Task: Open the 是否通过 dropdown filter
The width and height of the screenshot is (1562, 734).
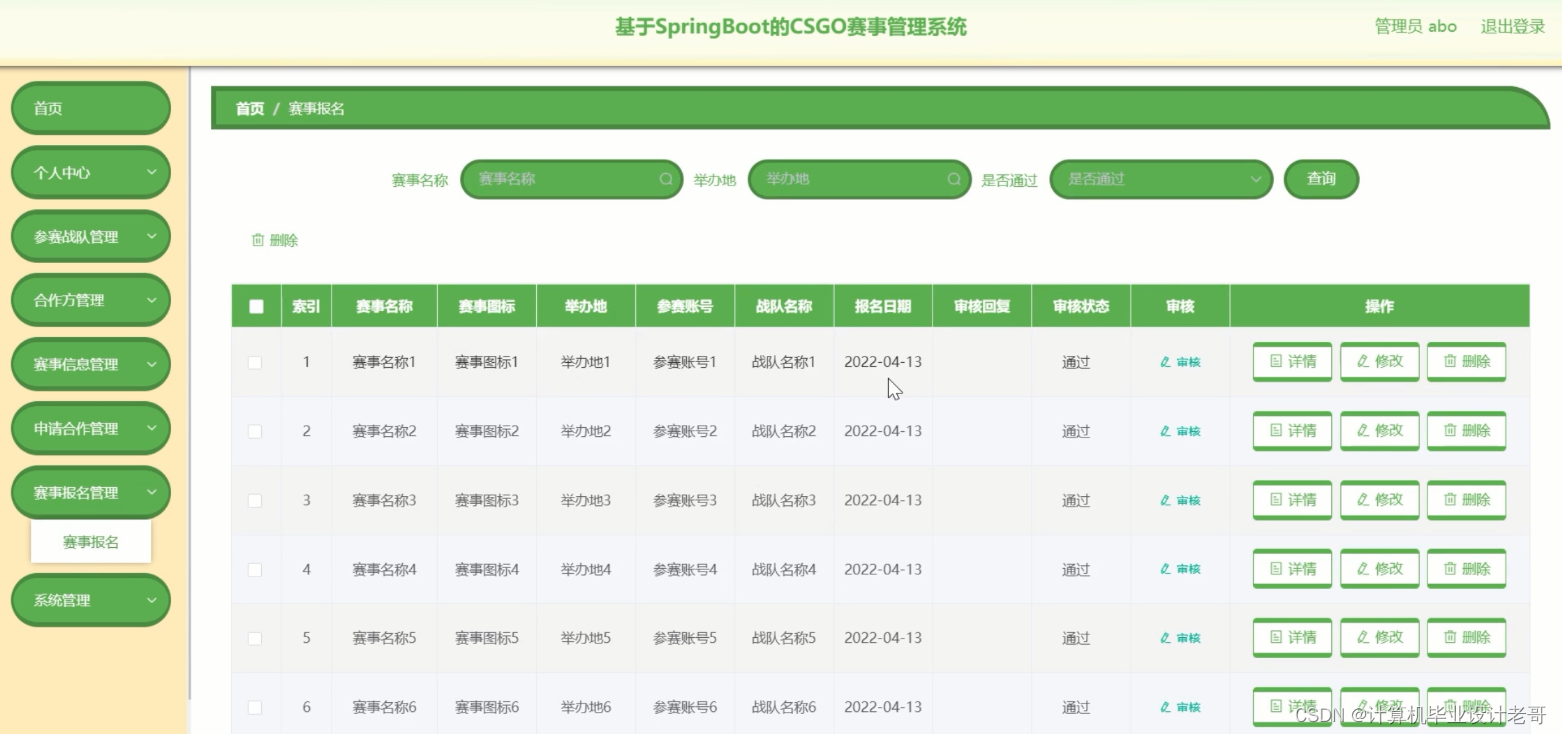Action: click(x=1161, y=179)
